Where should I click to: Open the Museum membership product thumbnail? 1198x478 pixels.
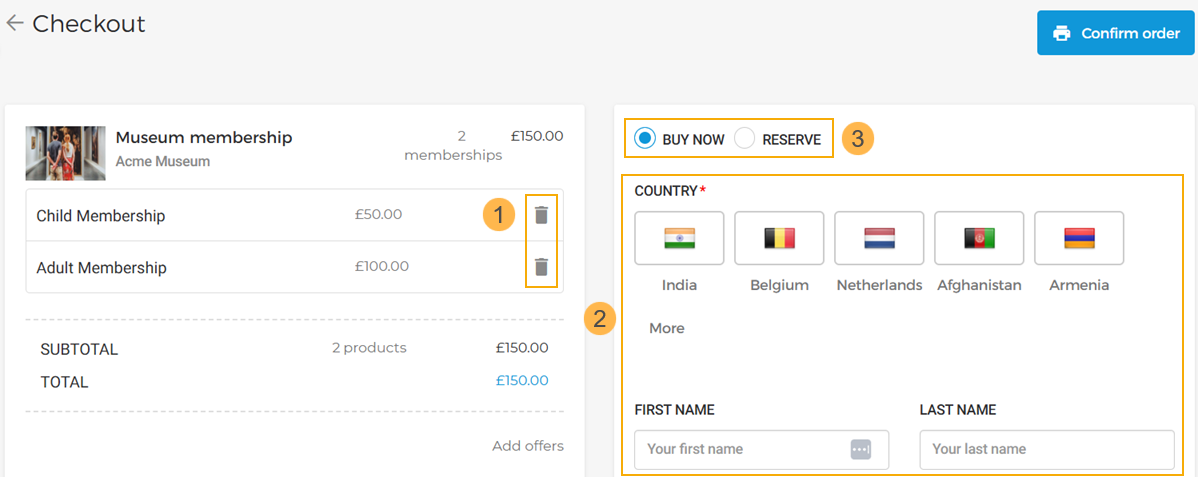coord(65,153)
